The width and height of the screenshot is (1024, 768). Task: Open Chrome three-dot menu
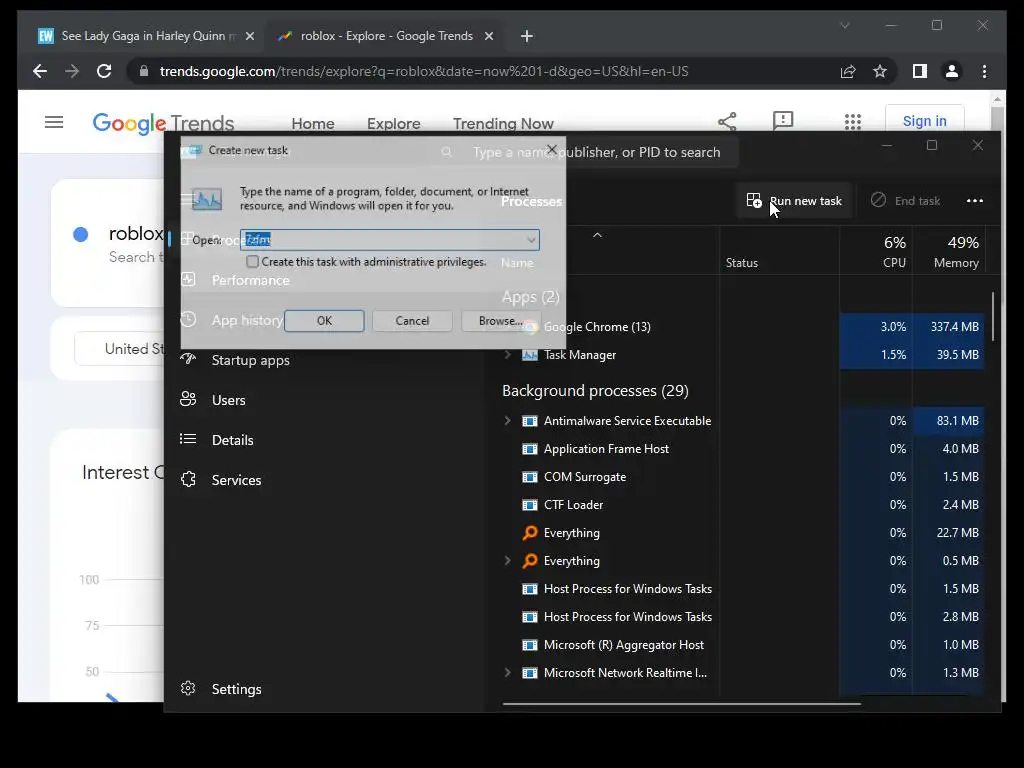tap(984, 71)
